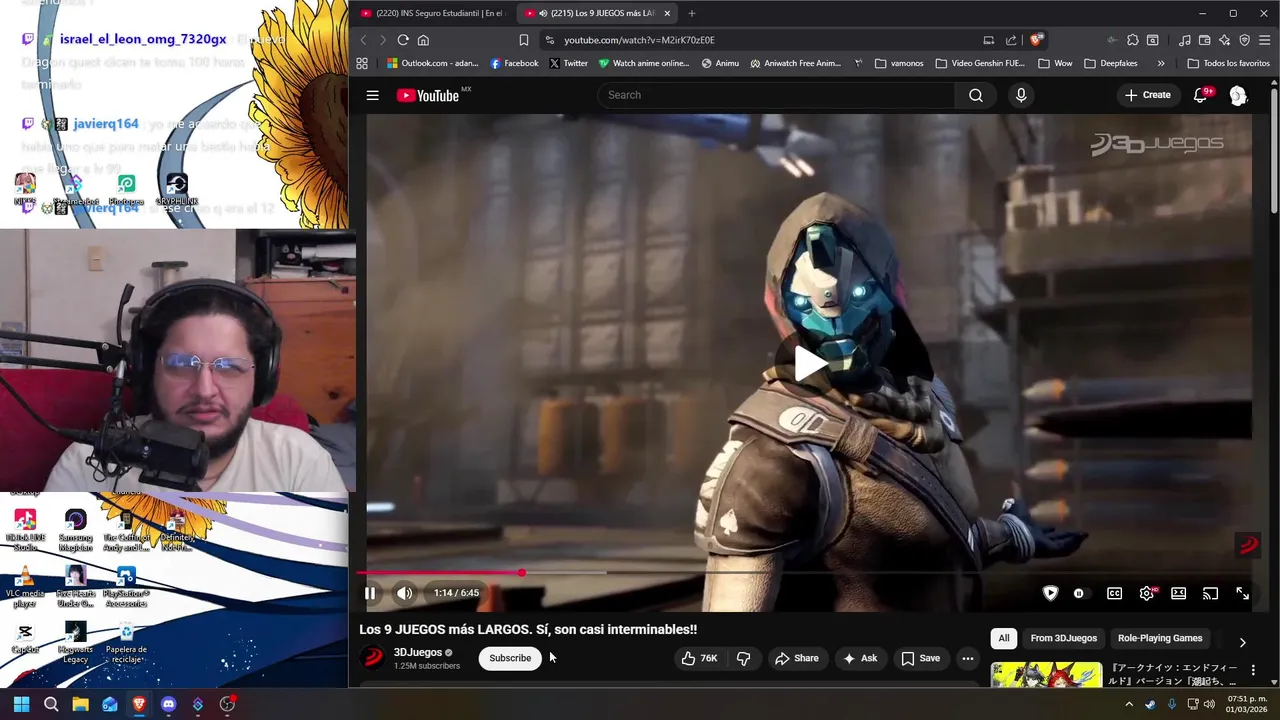This screenshot has height=720, width=1280.
Task: Switch to the INS Seguro Estudiantil tab
Action: tap(432, 13)
